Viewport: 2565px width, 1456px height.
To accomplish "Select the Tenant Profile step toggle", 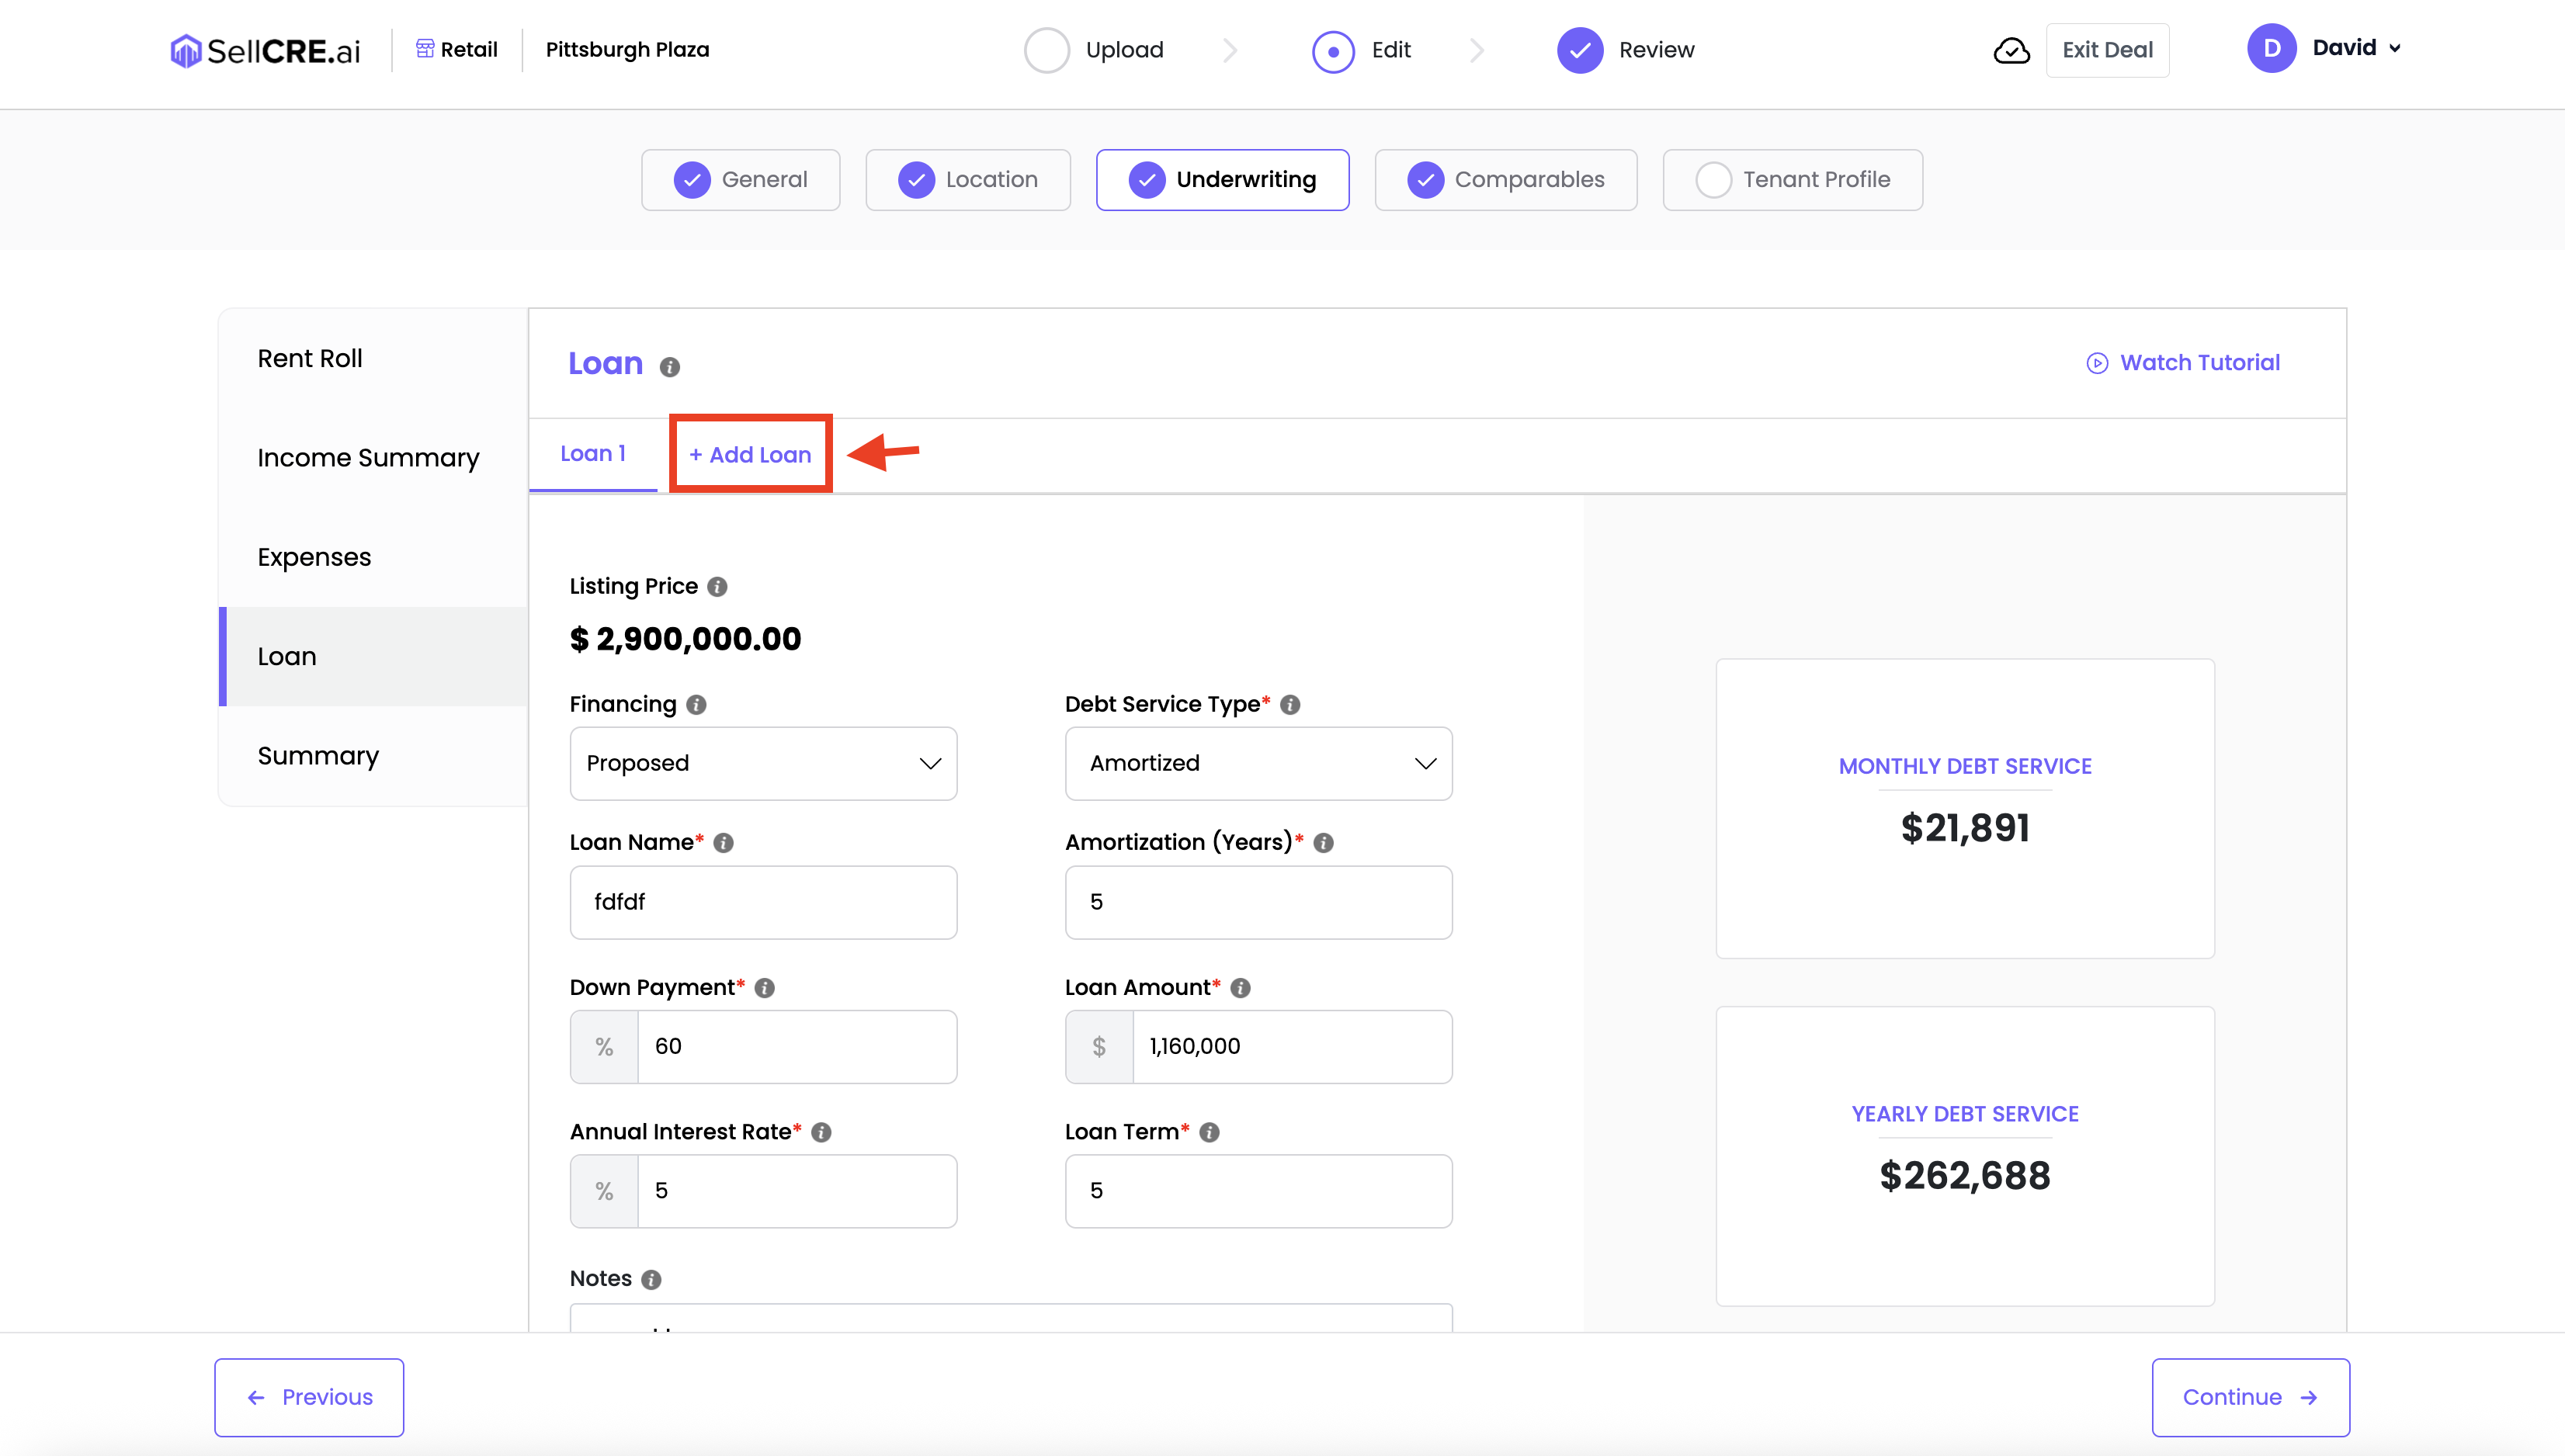I will (x=1792, y=180).
